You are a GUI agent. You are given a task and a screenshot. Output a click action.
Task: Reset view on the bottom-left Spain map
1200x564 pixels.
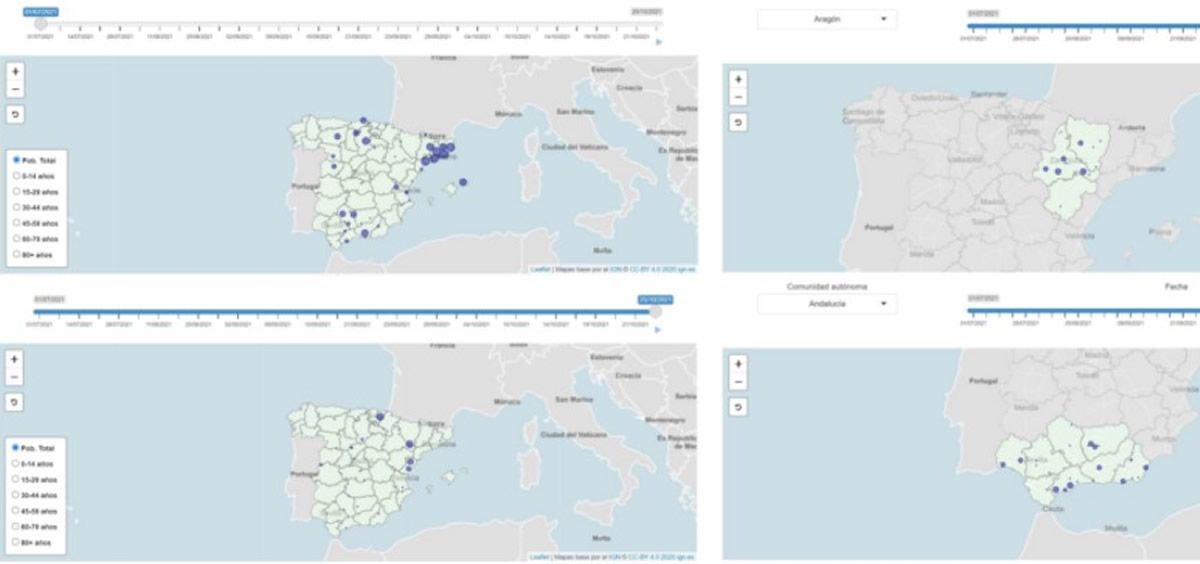click(15, 401)
